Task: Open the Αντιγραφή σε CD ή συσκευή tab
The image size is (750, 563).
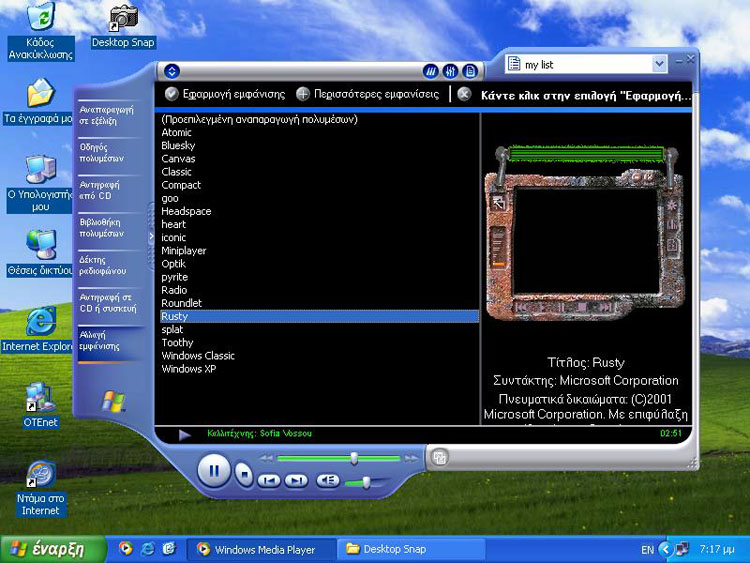Action: tap(110, 303)
